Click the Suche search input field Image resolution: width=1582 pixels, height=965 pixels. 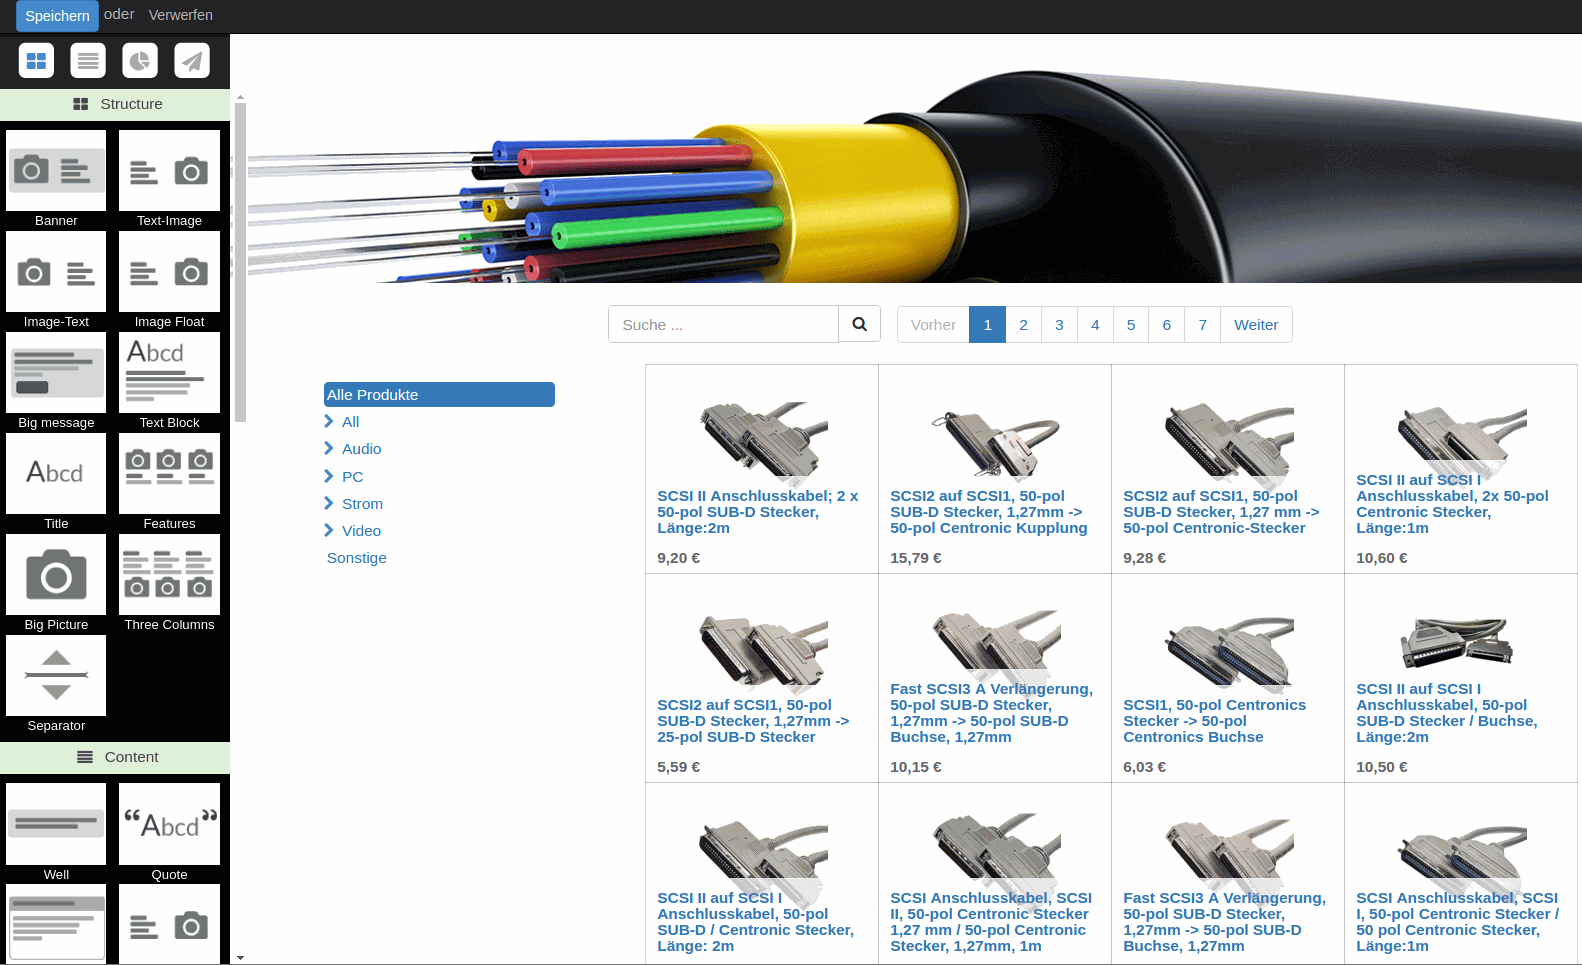[723, 325]
